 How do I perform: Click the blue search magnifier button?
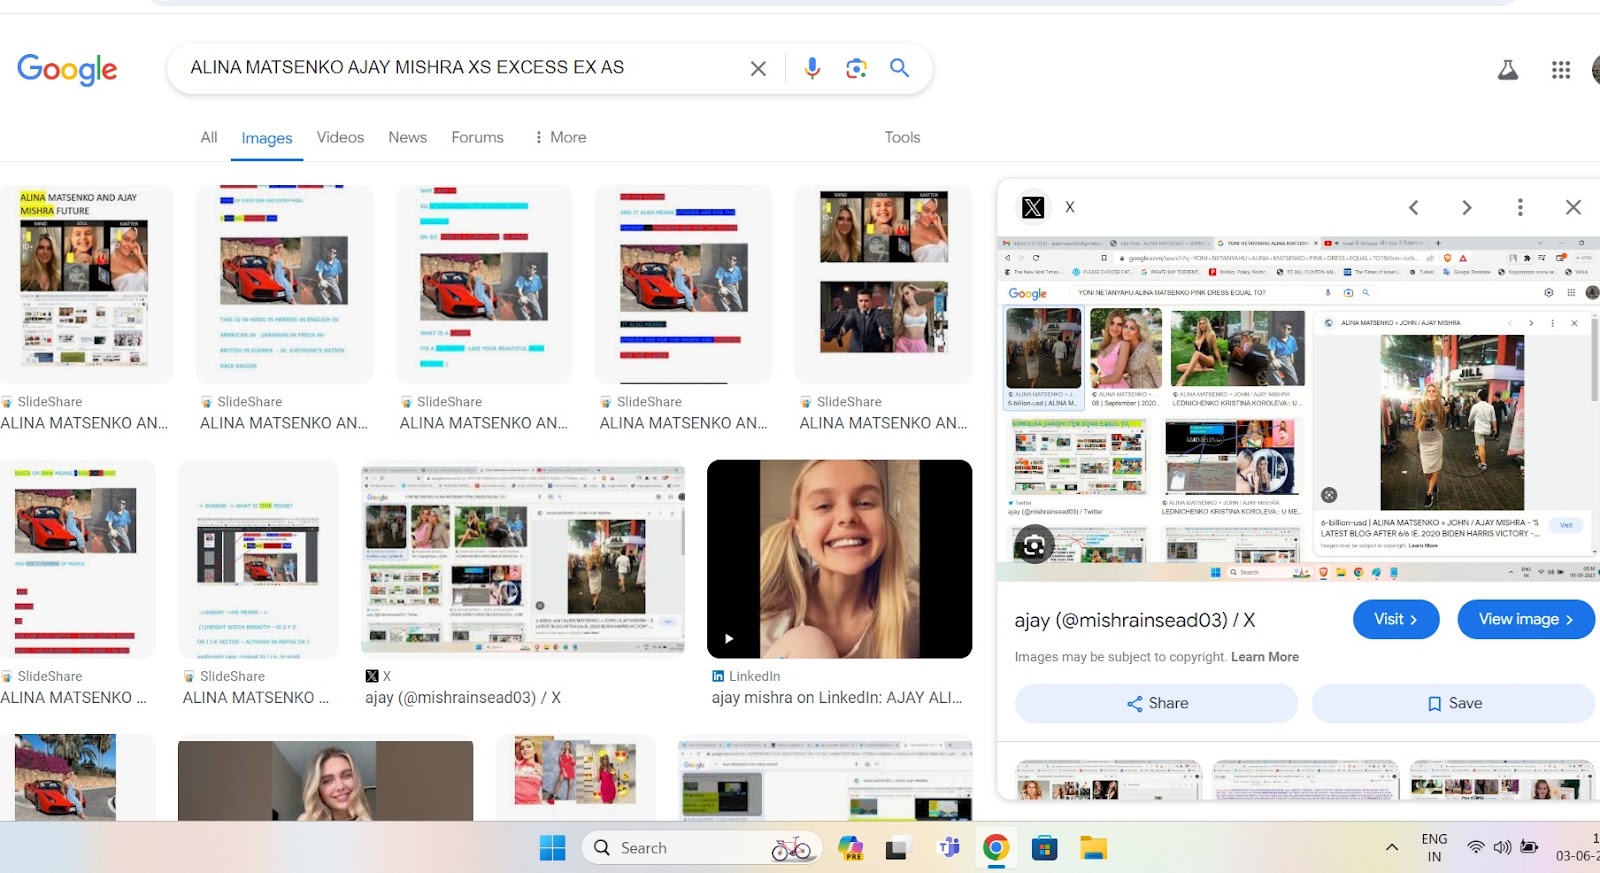point(899,68)
